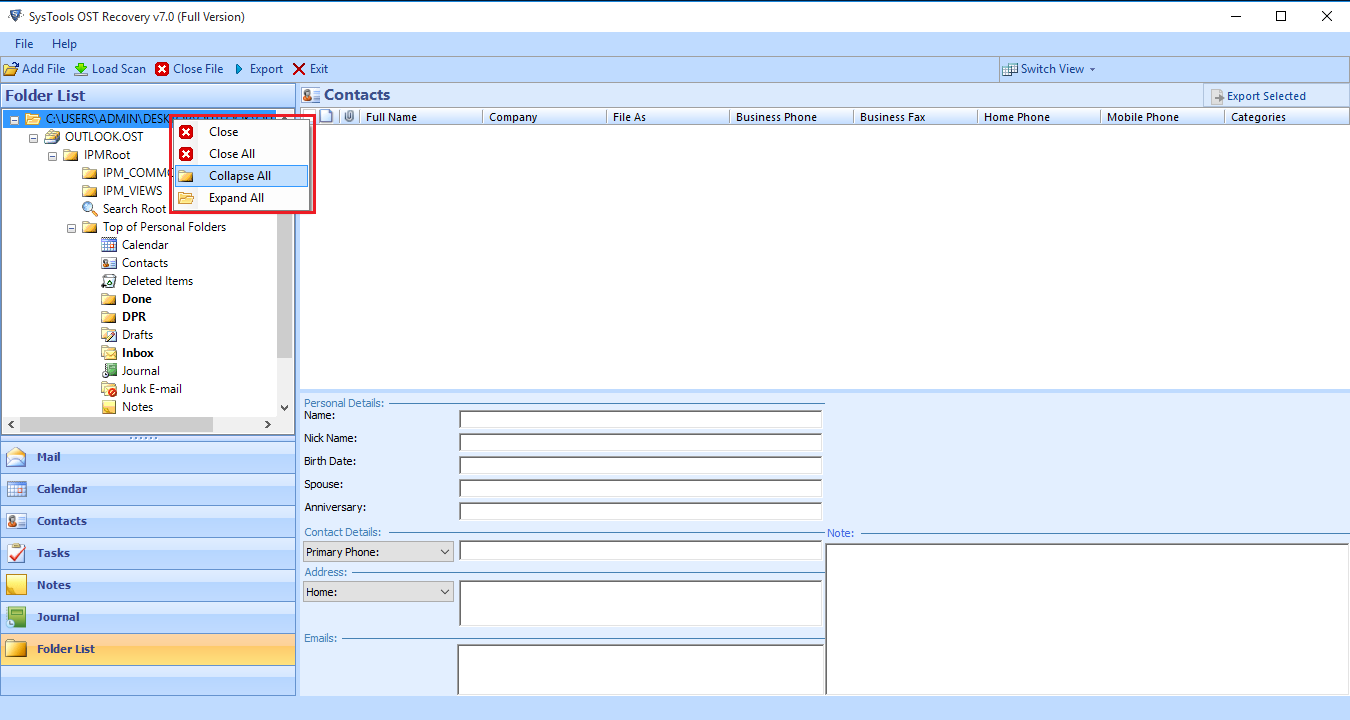Click Calendar icon in navigation pane

[16, 489]
